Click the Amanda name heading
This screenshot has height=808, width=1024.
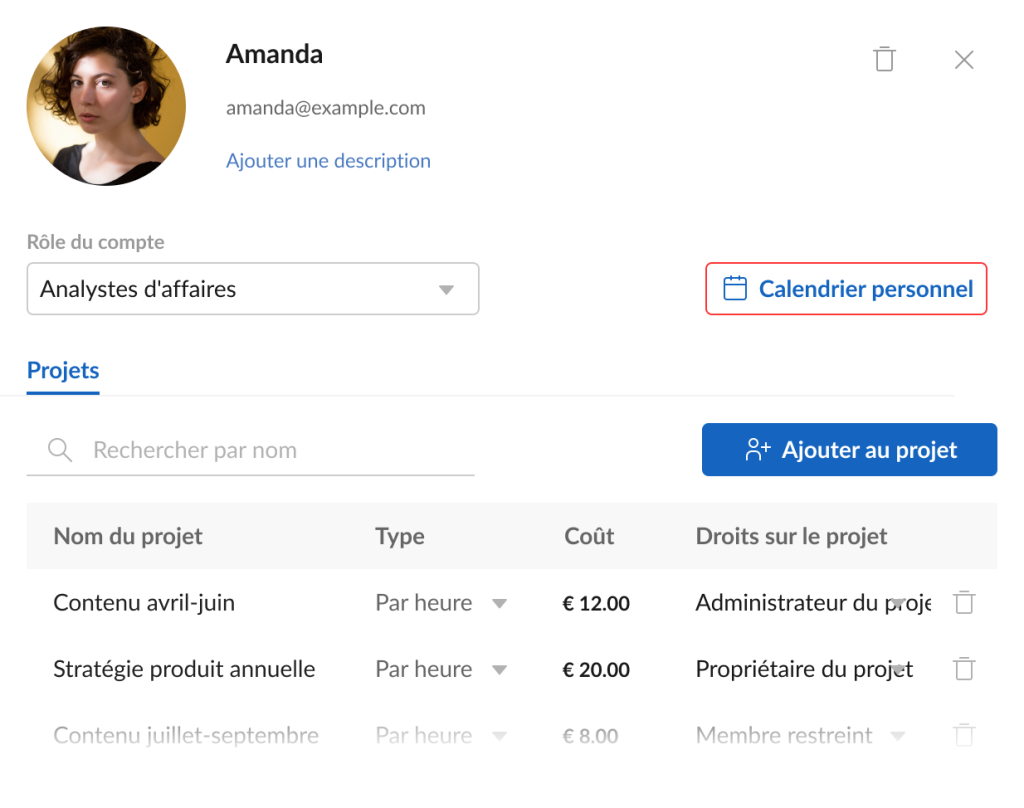coord(274,54)
